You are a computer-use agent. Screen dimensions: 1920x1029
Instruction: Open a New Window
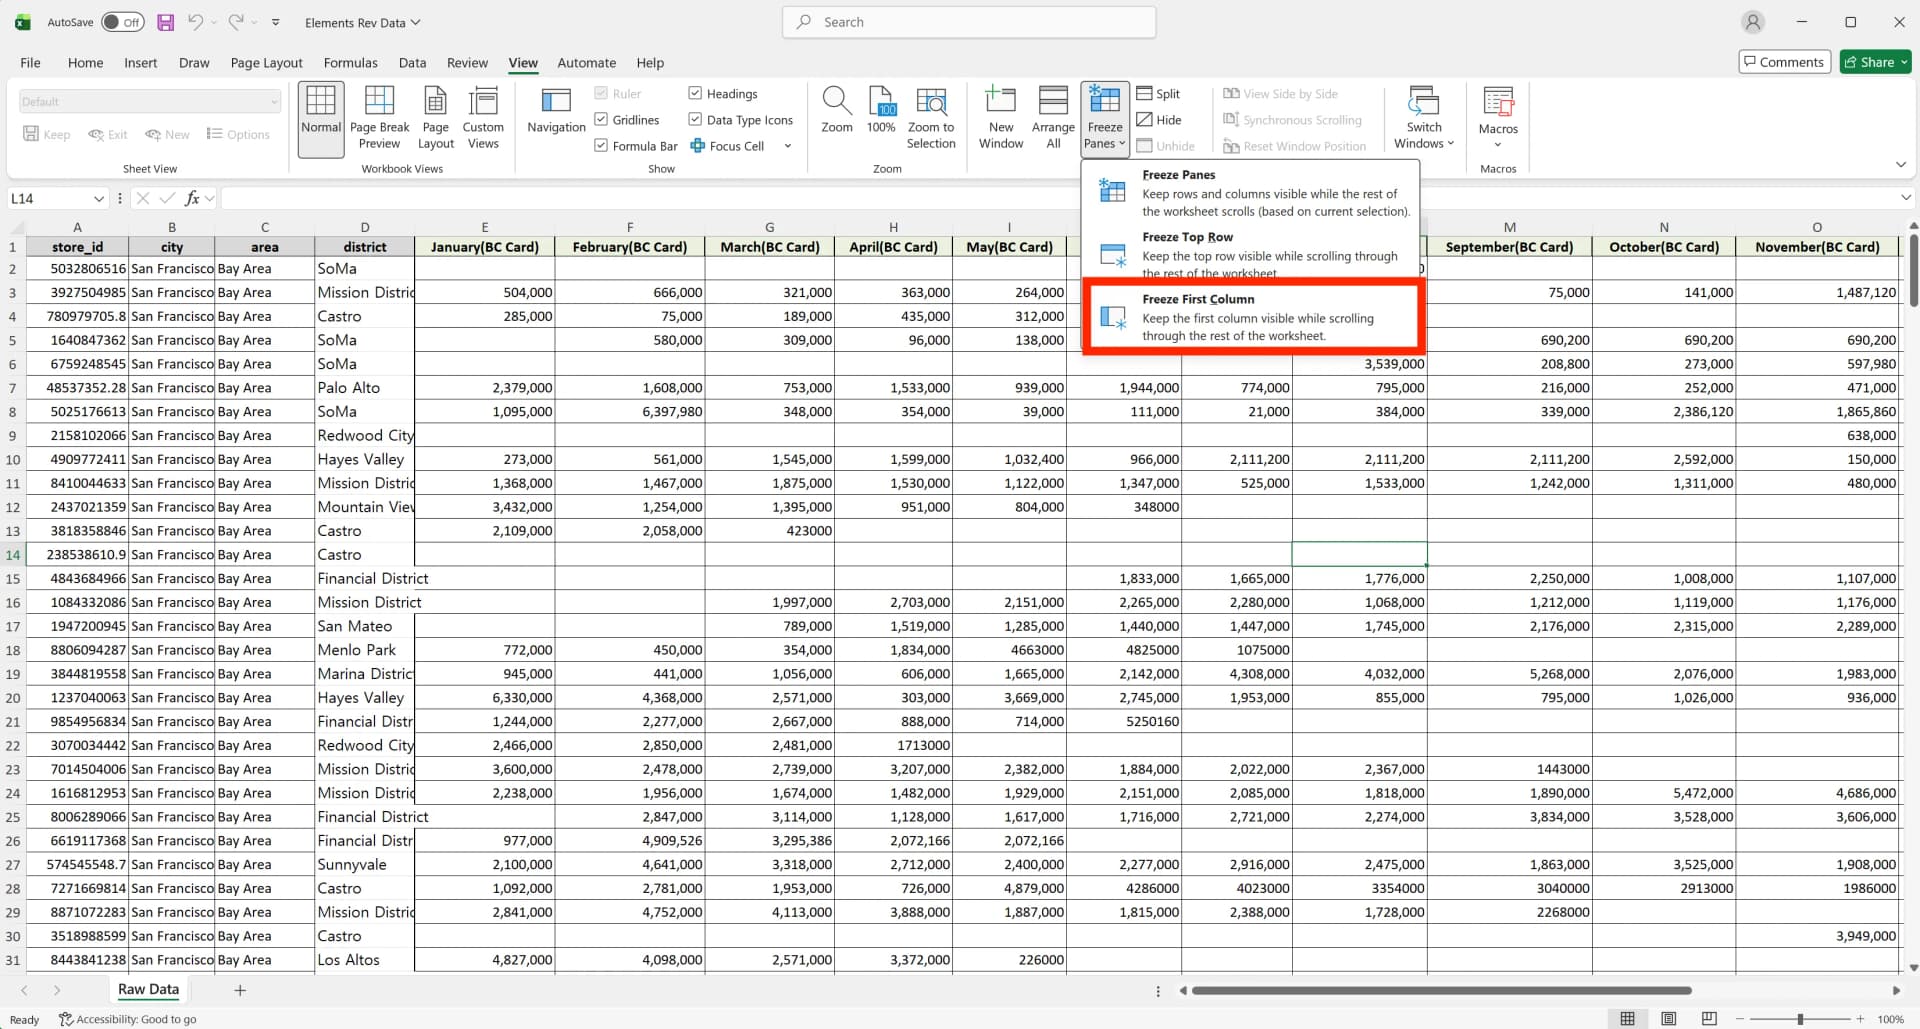[x=1000, y=117]
